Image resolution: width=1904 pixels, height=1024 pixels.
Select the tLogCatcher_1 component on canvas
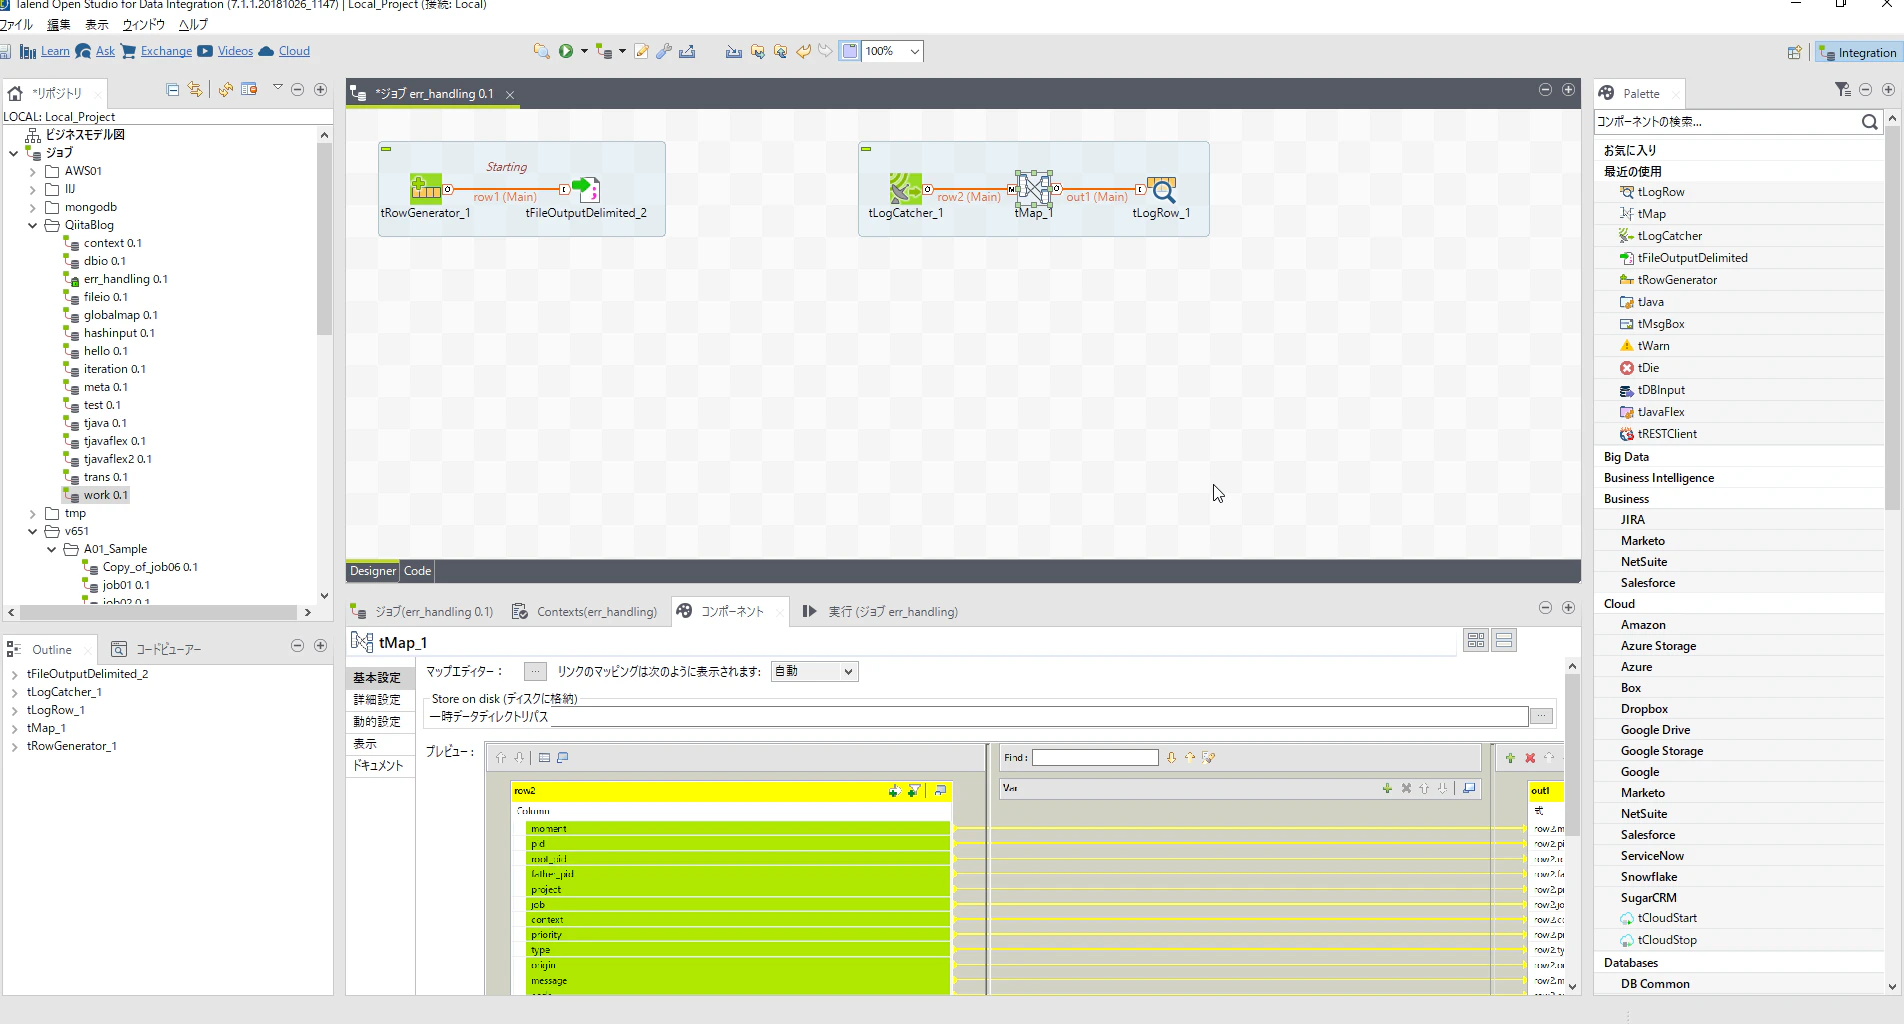(905, 188)
